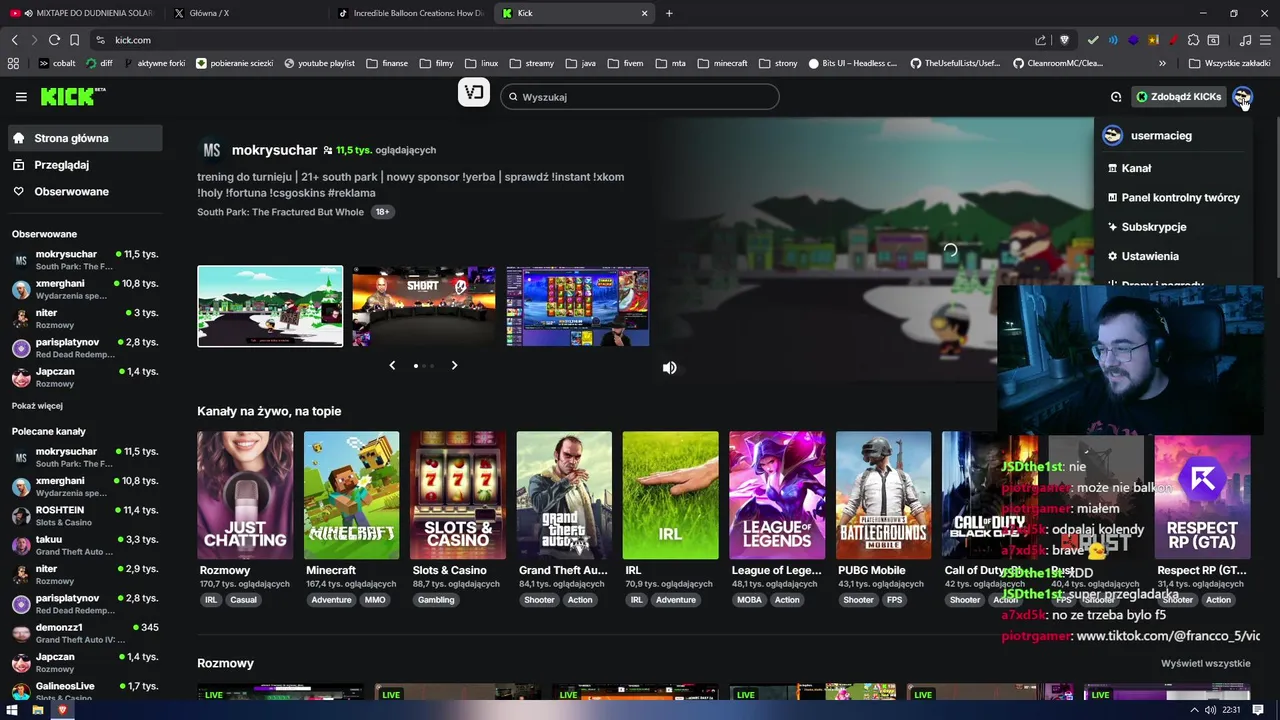This screenshot has height=720, width=1280.
Task: Expand Pokaż więcej followed channels
Action: coord(37,406)
